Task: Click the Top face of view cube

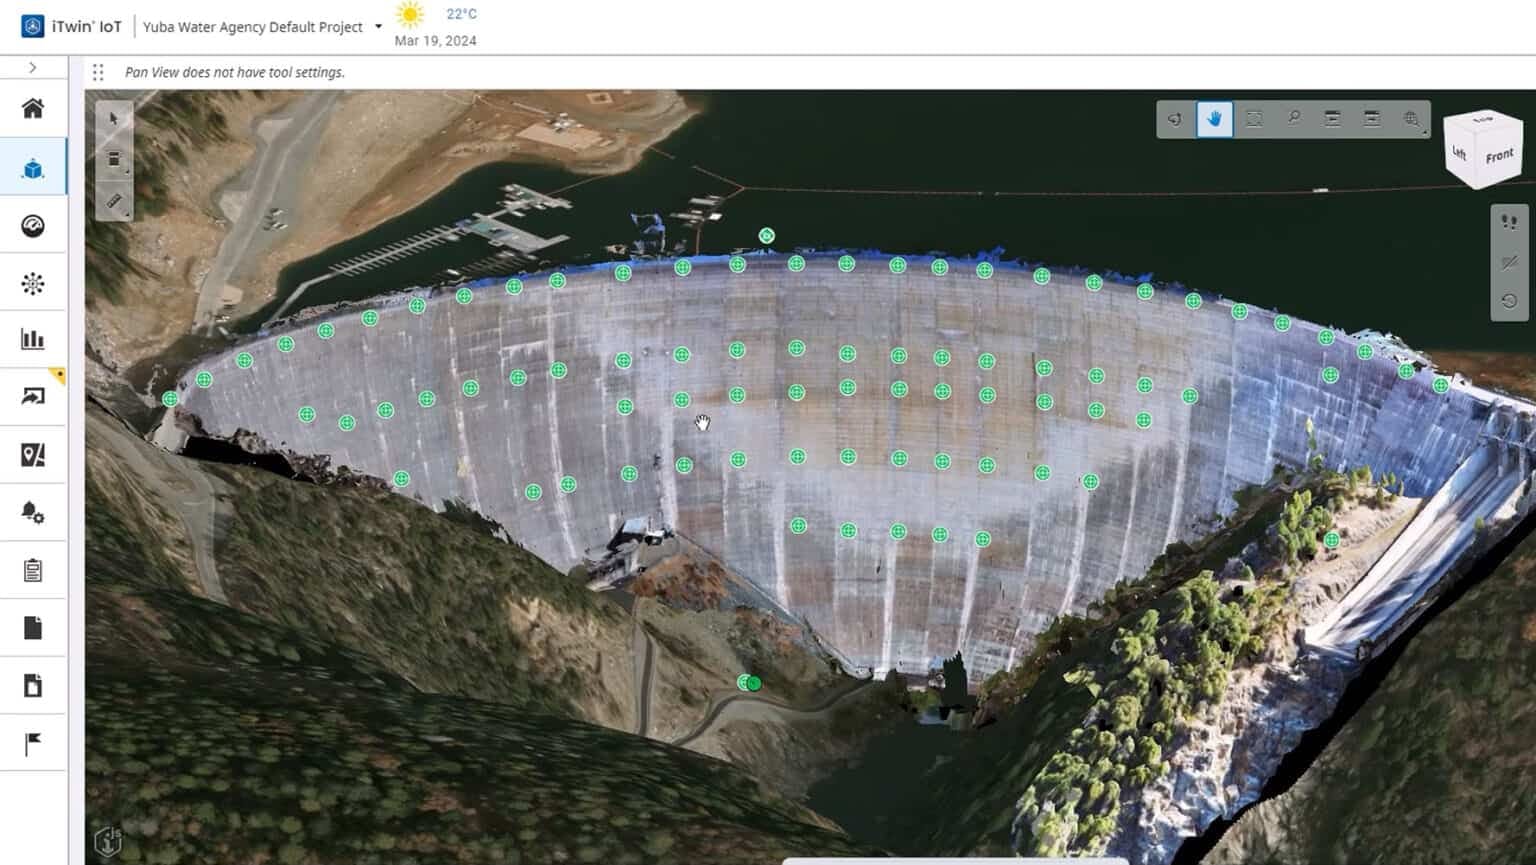Action: pyautogui.click(x=1485, y=120)
